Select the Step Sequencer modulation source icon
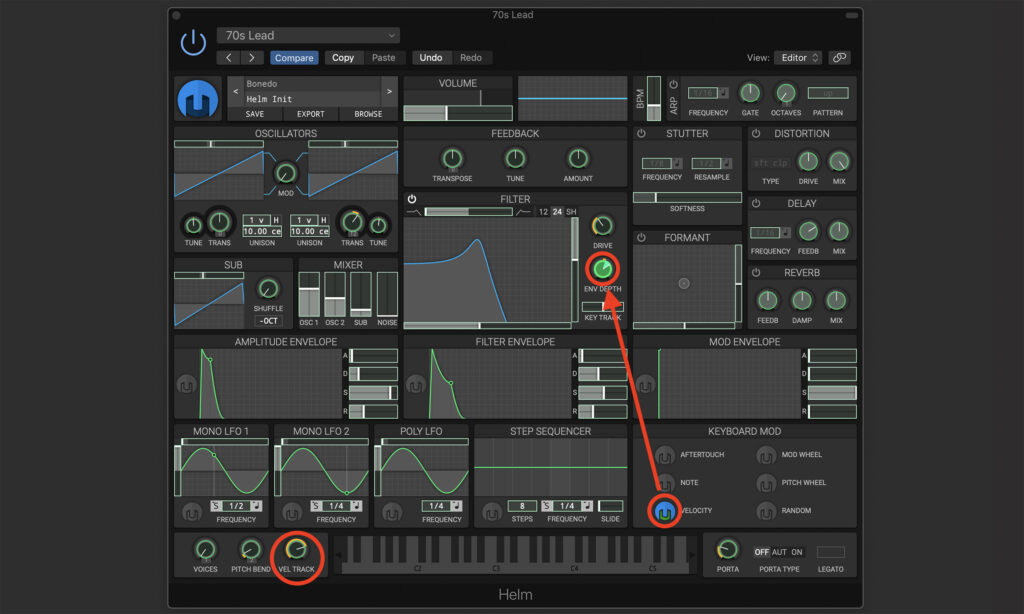This screenshot has height=614, width=1024. coord(492,513)
